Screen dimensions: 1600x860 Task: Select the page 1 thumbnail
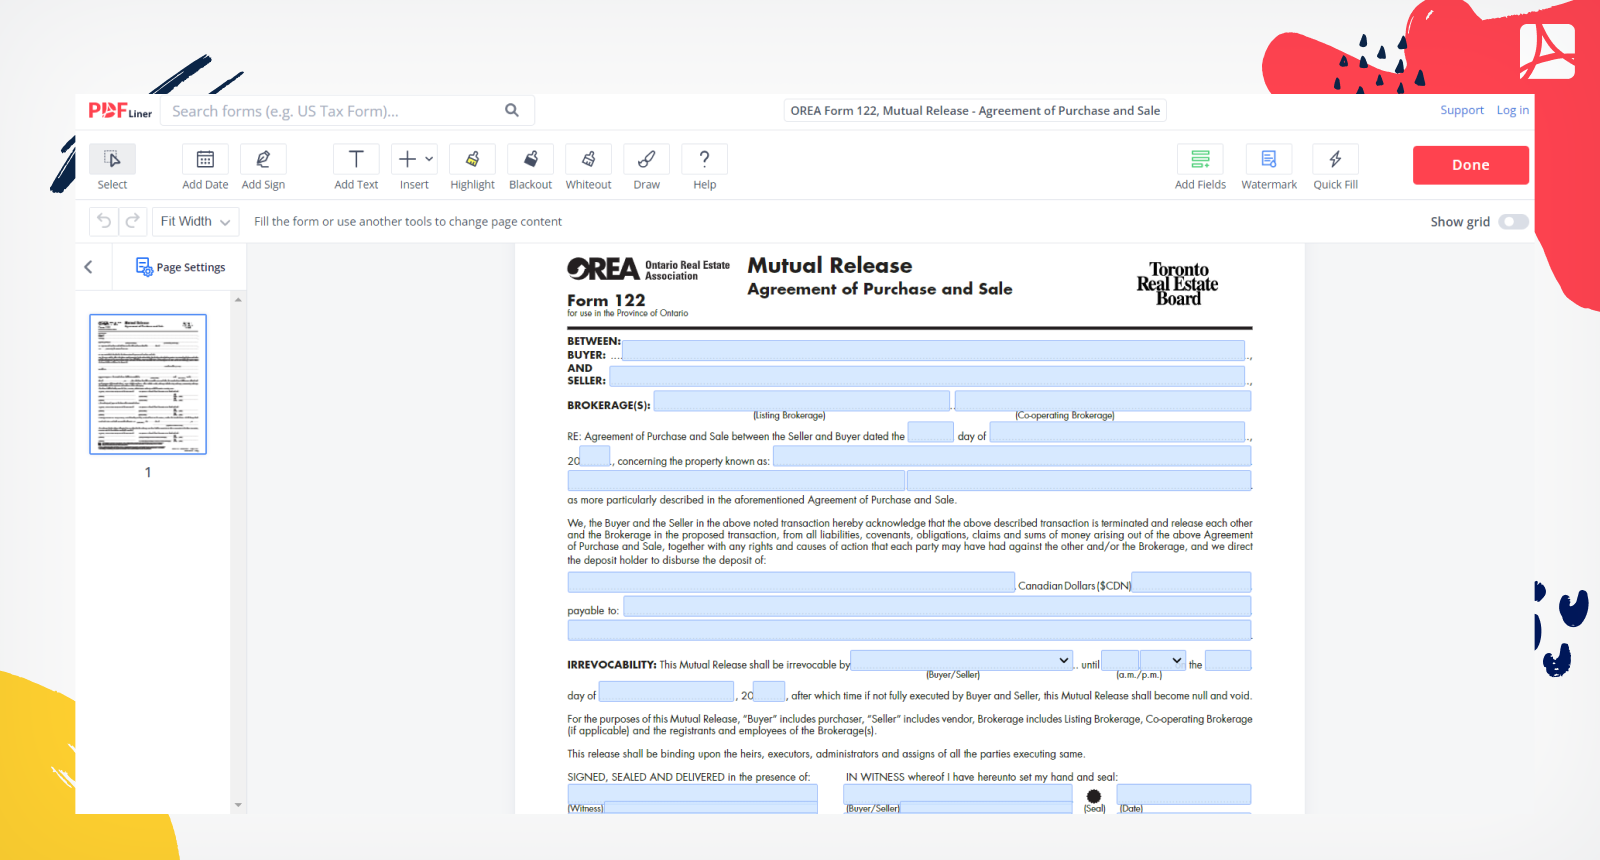148,385
